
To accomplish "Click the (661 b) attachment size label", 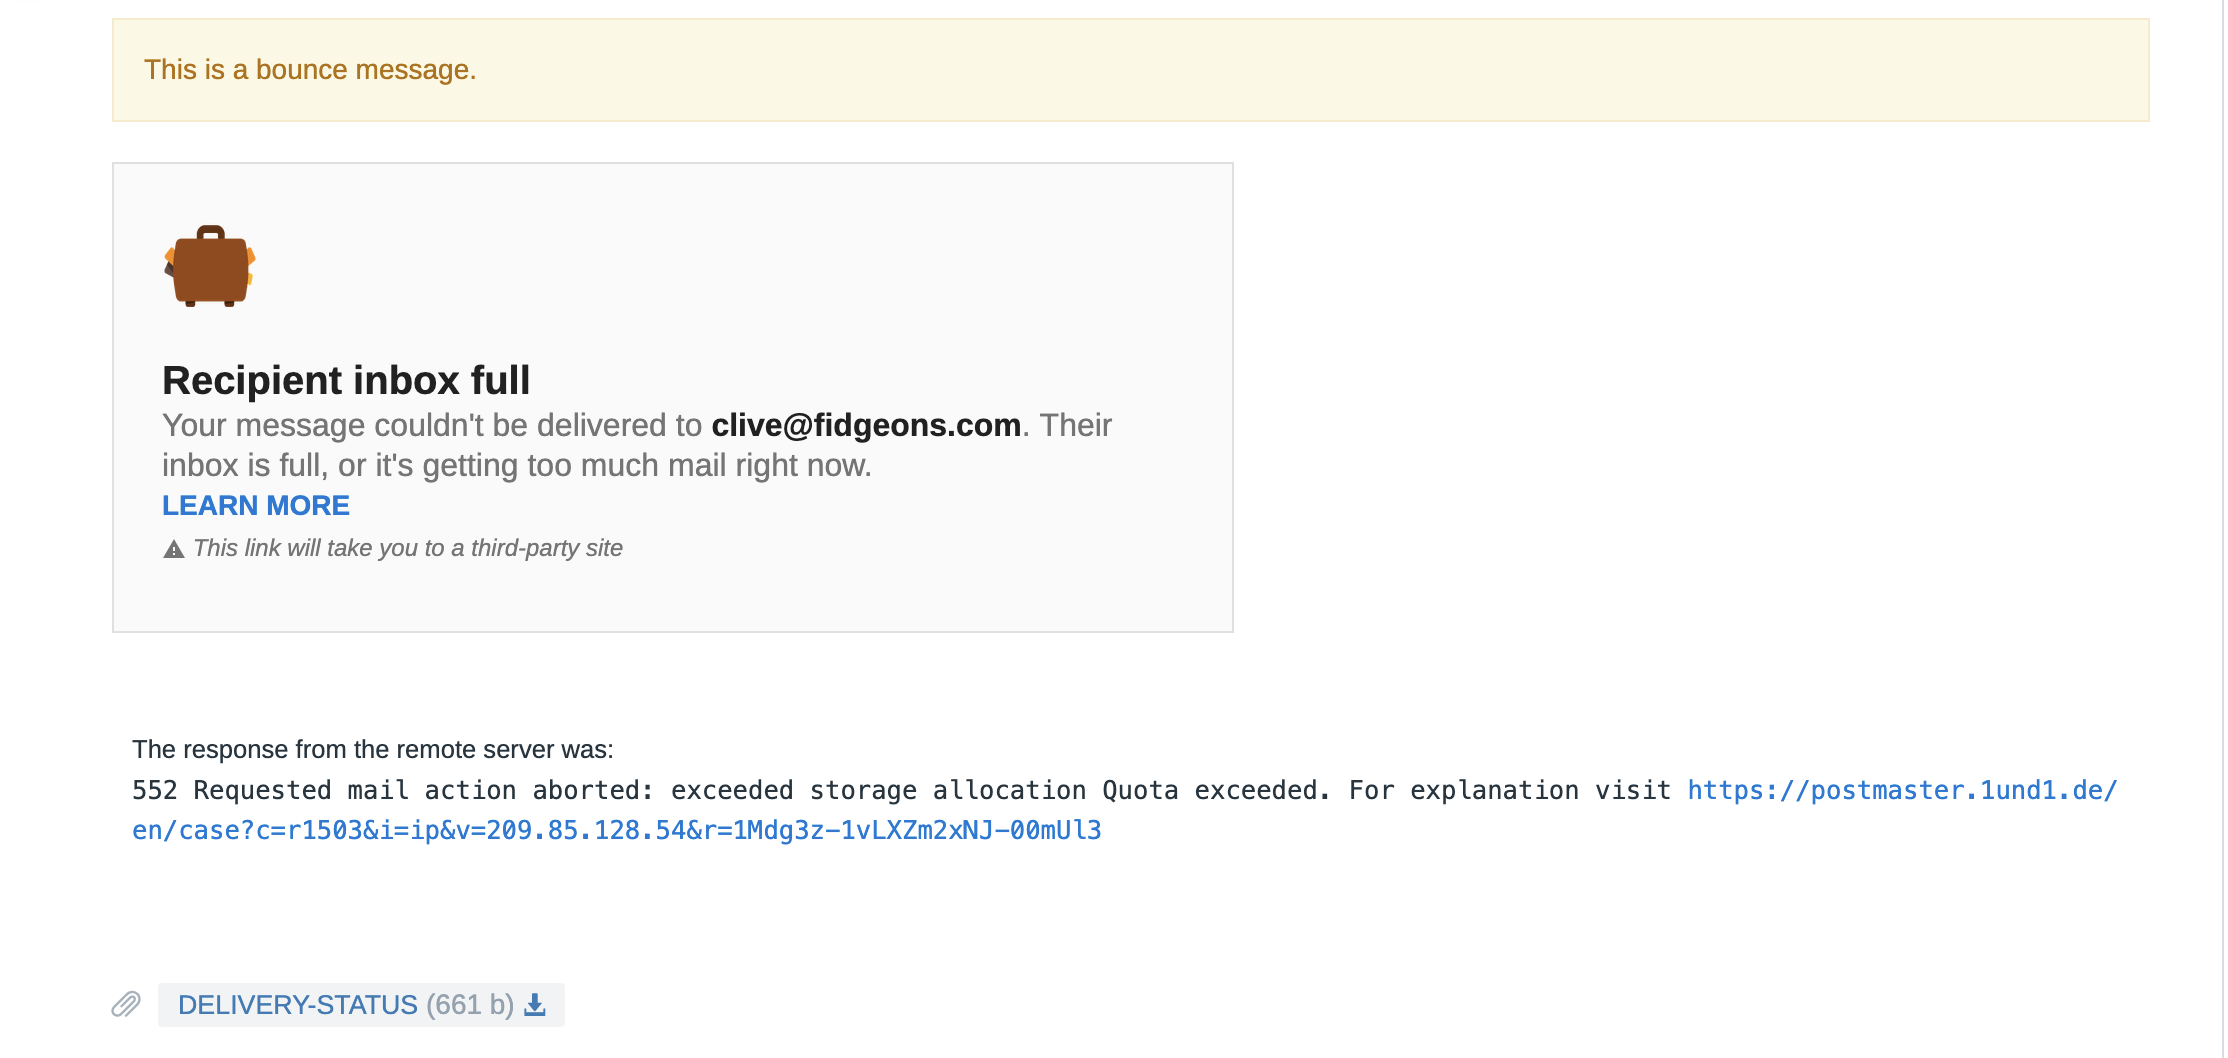I will click(470, 1004).
